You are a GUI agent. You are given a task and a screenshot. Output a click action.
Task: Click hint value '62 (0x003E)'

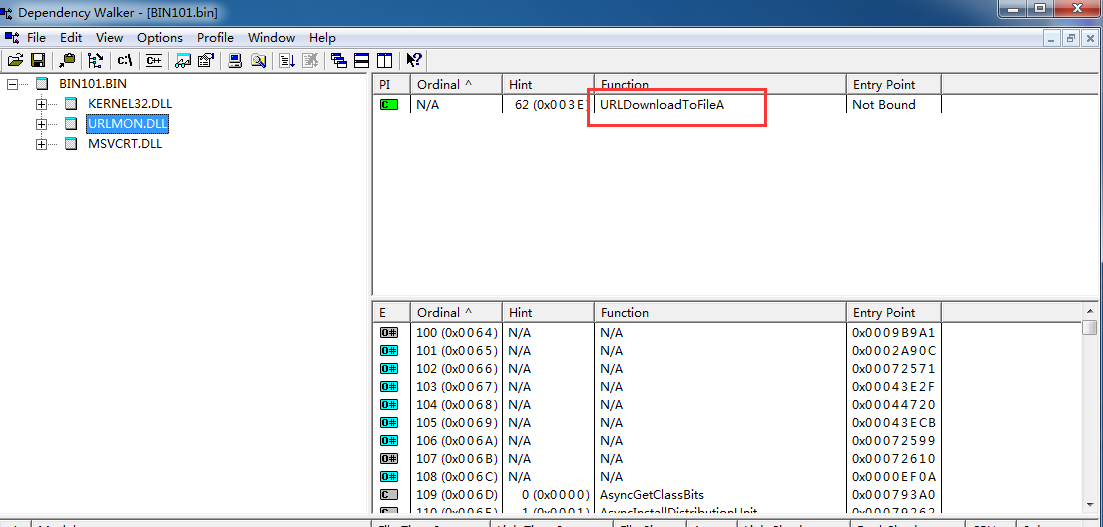[552, 105]
